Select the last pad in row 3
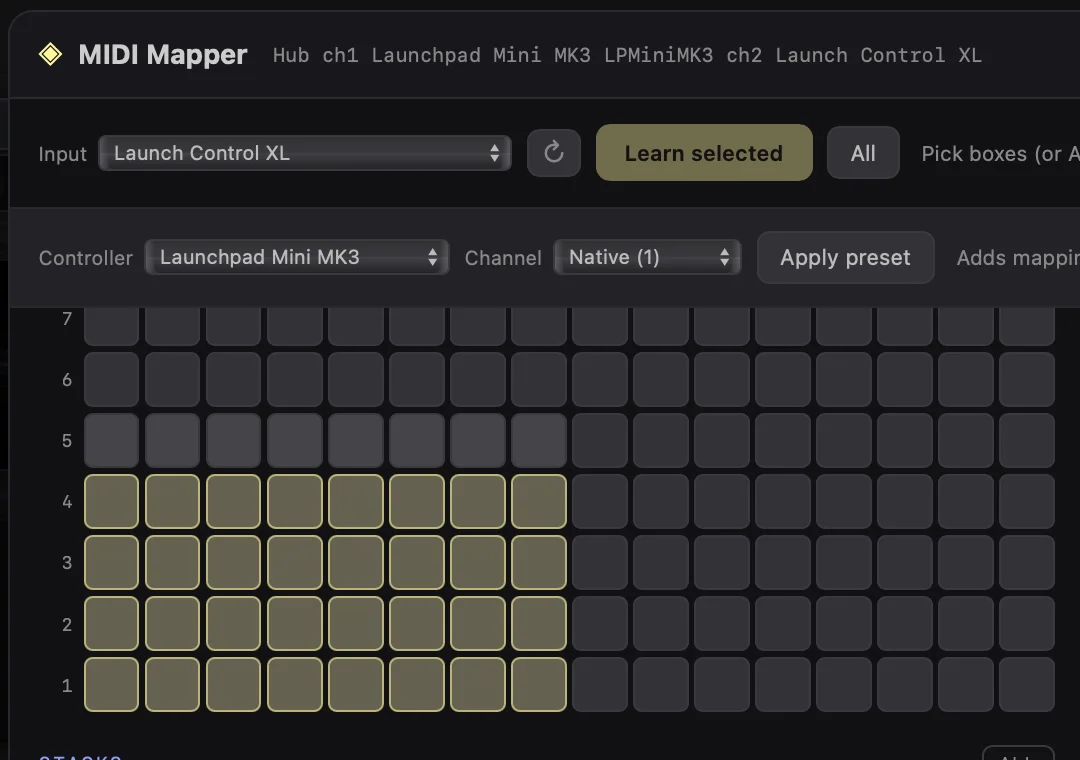This screenshot has width=1080, height=760. 1027,563
